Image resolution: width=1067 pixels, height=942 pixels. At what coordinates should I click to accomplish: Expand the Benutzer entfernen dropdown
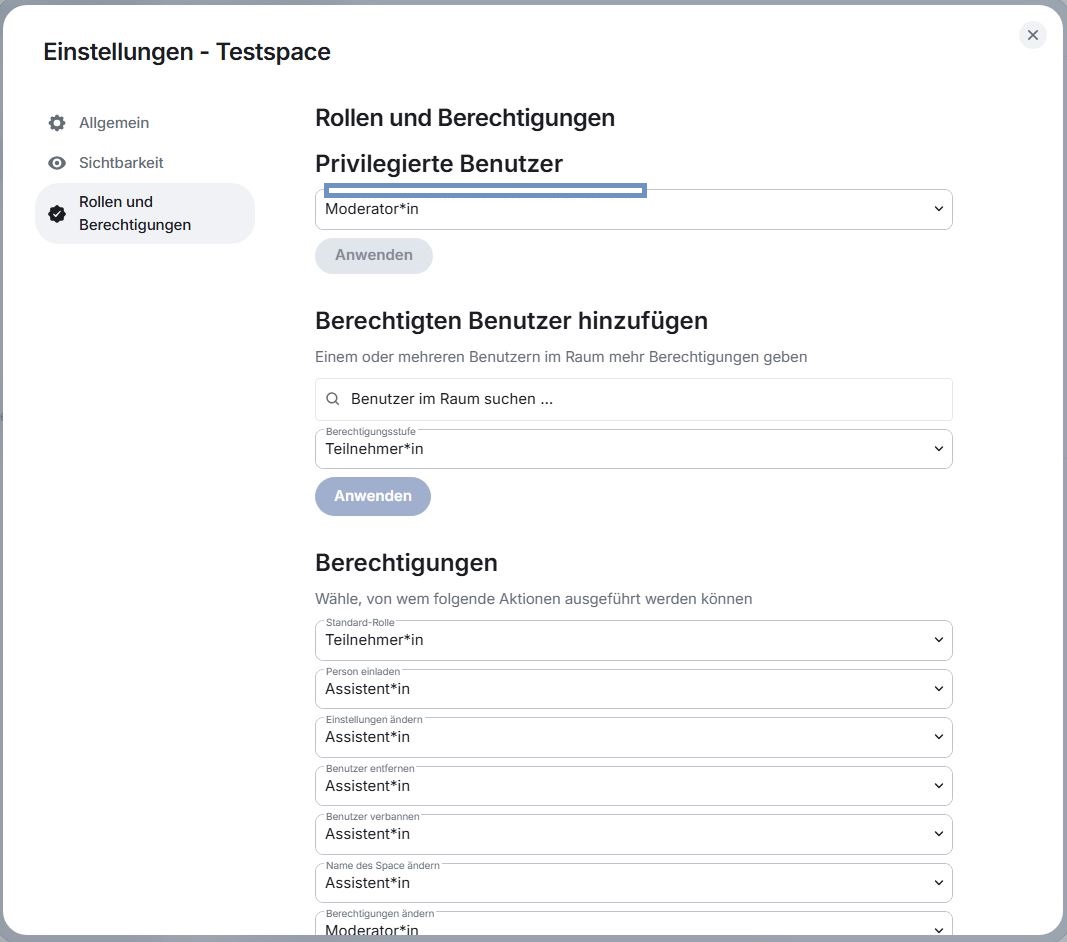tap(634, 786)
